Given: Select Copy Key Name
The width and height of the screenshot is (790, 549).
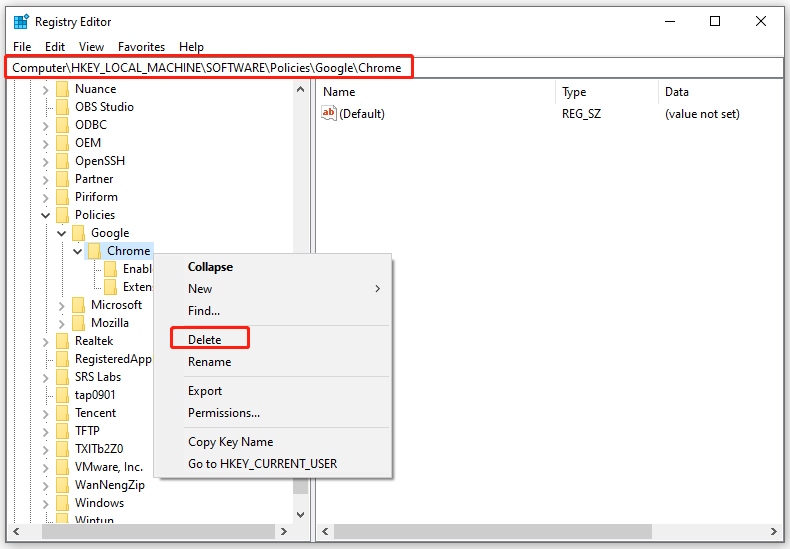Looking at the screenshot, I should (x=273, y=442).
